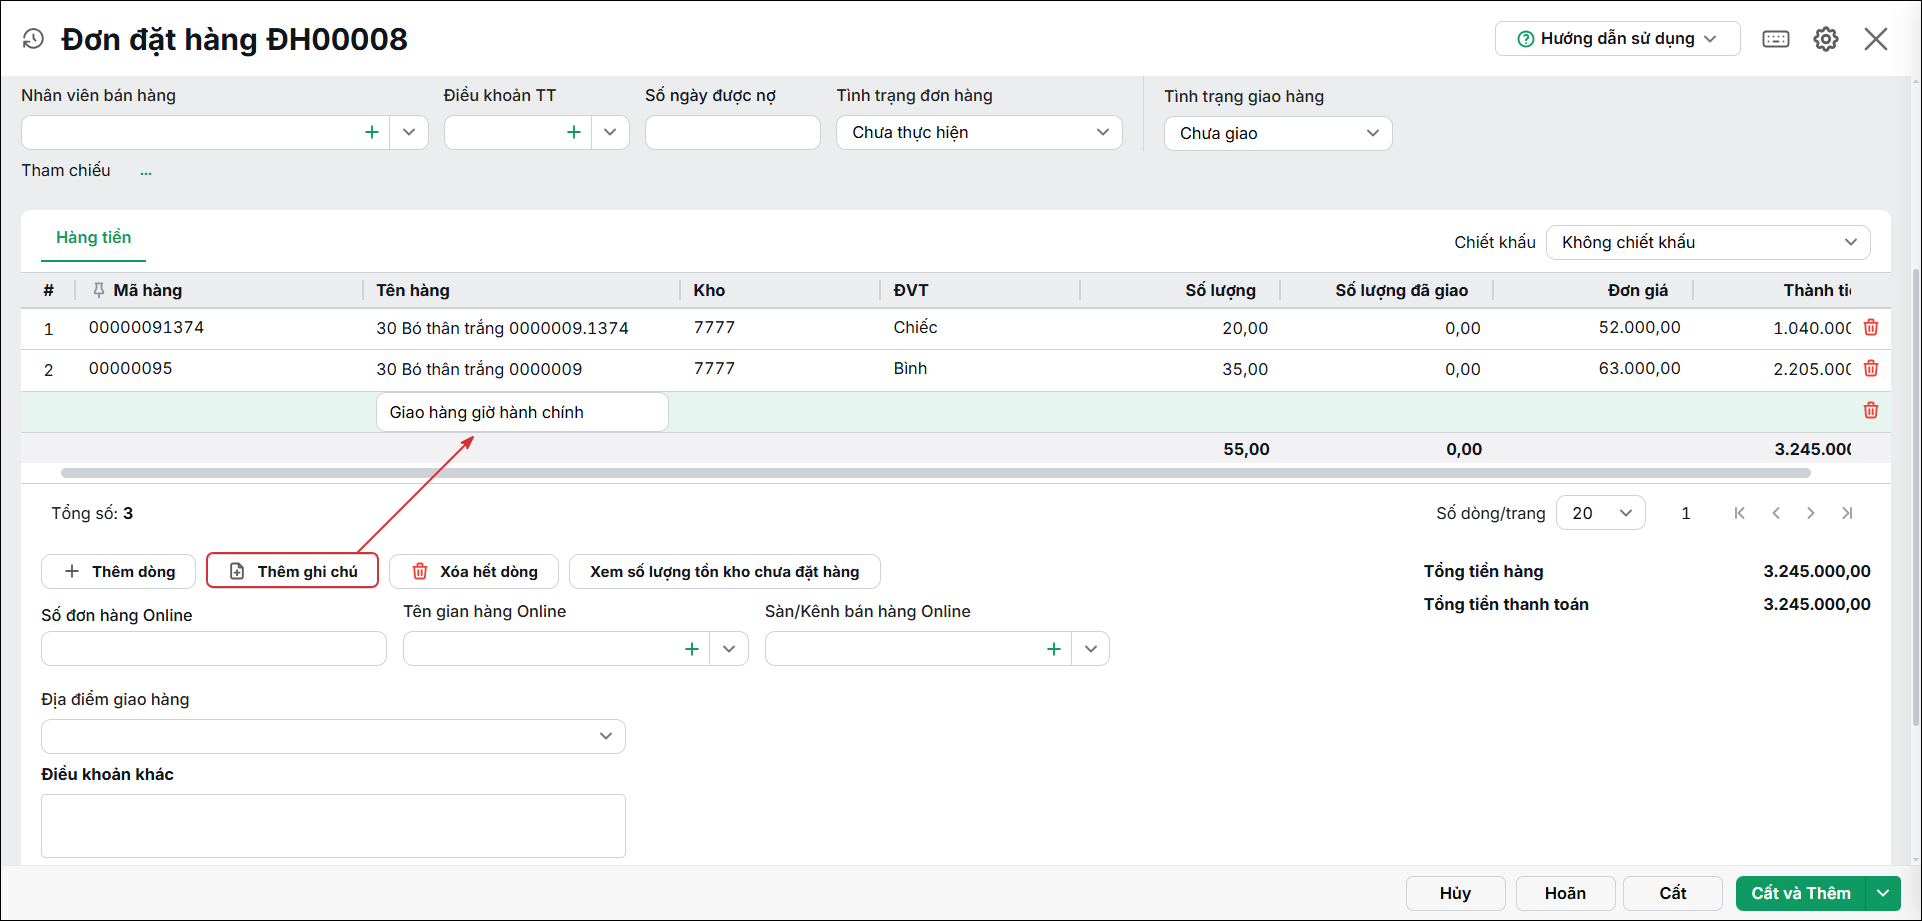Open the settings gear icon
This screenshot has height=921, width=1922.
click(x=1826, y=39)
